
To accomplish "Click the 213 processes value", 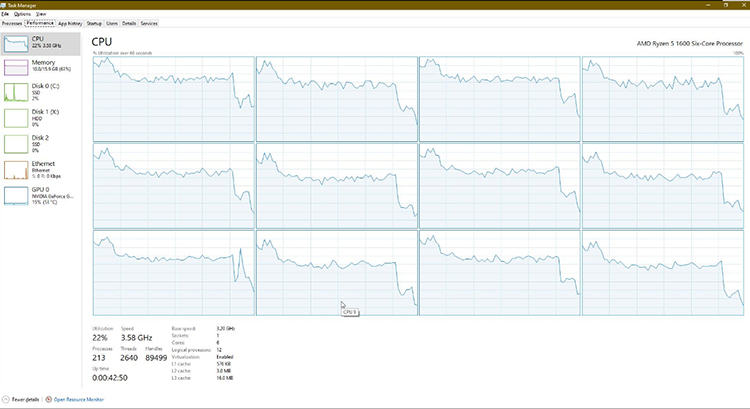I will click(99, 358).
